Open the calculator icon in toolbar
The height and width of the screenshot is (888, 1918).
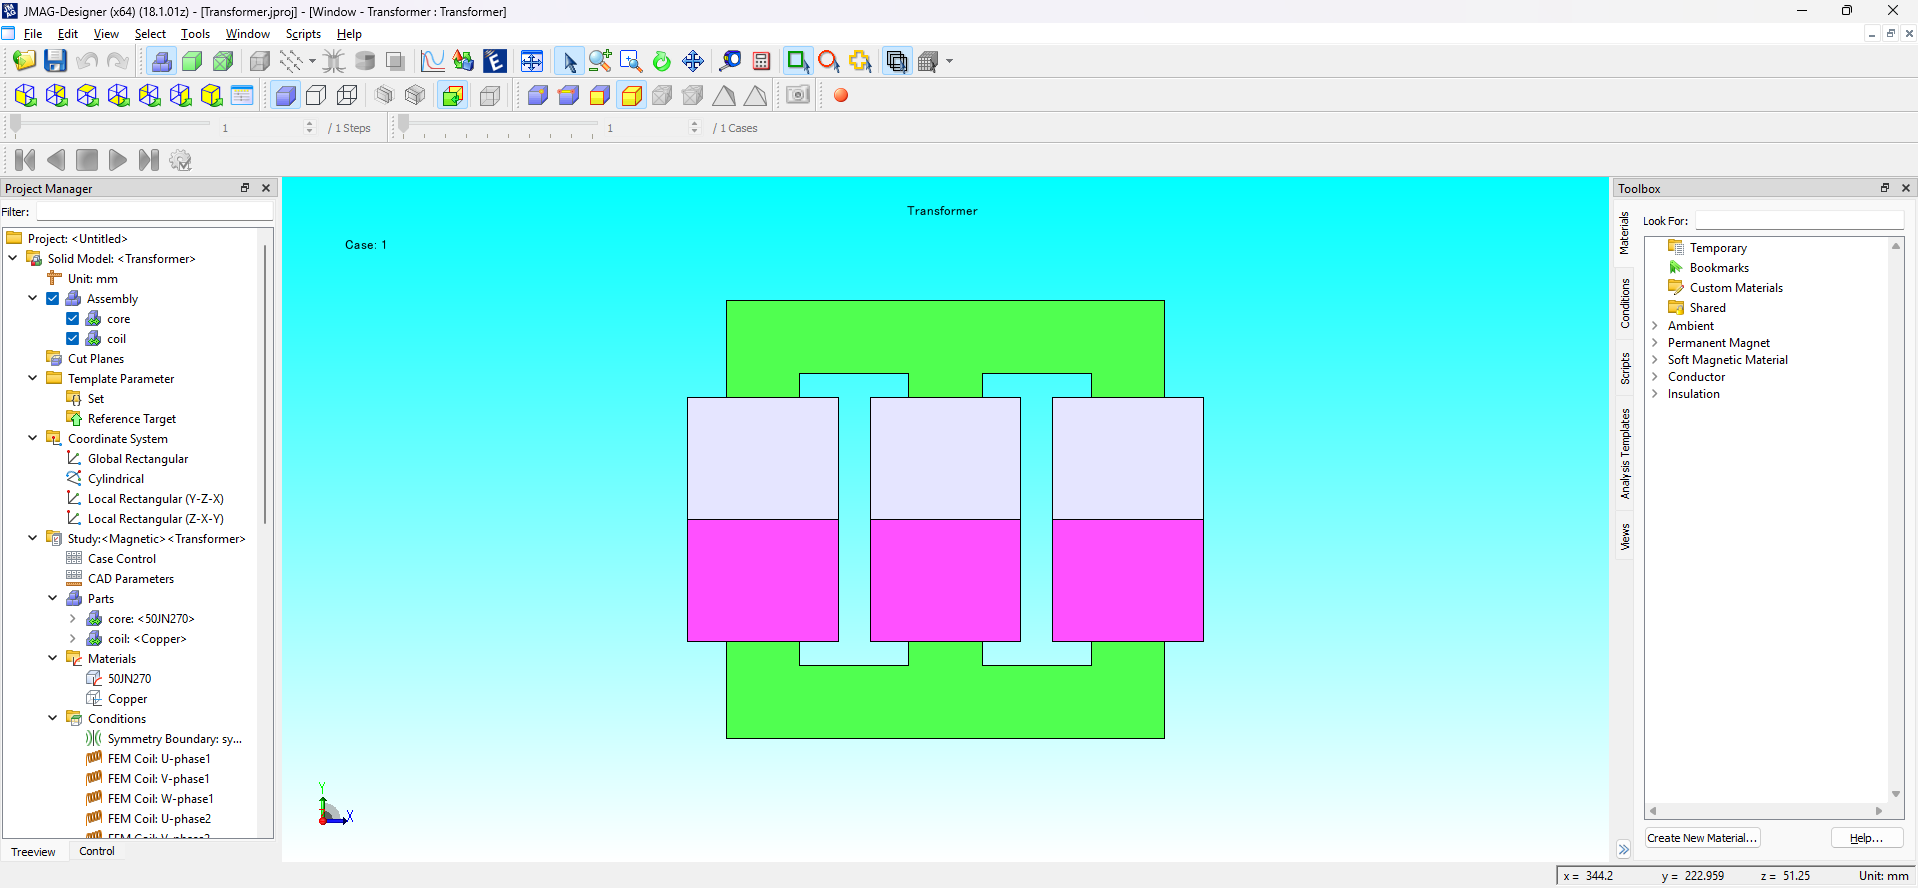tap(761, 62)
